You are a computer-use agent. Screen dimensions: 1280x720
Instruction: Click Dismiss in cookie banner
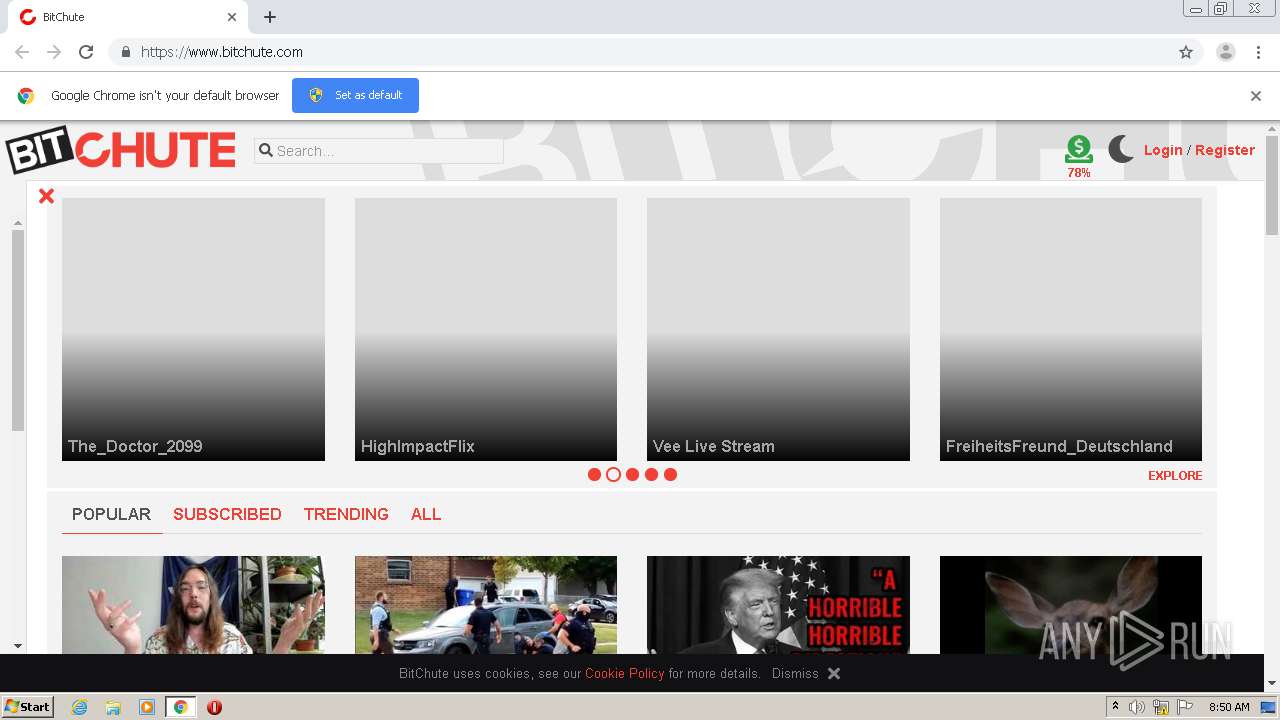click(795, 673)
